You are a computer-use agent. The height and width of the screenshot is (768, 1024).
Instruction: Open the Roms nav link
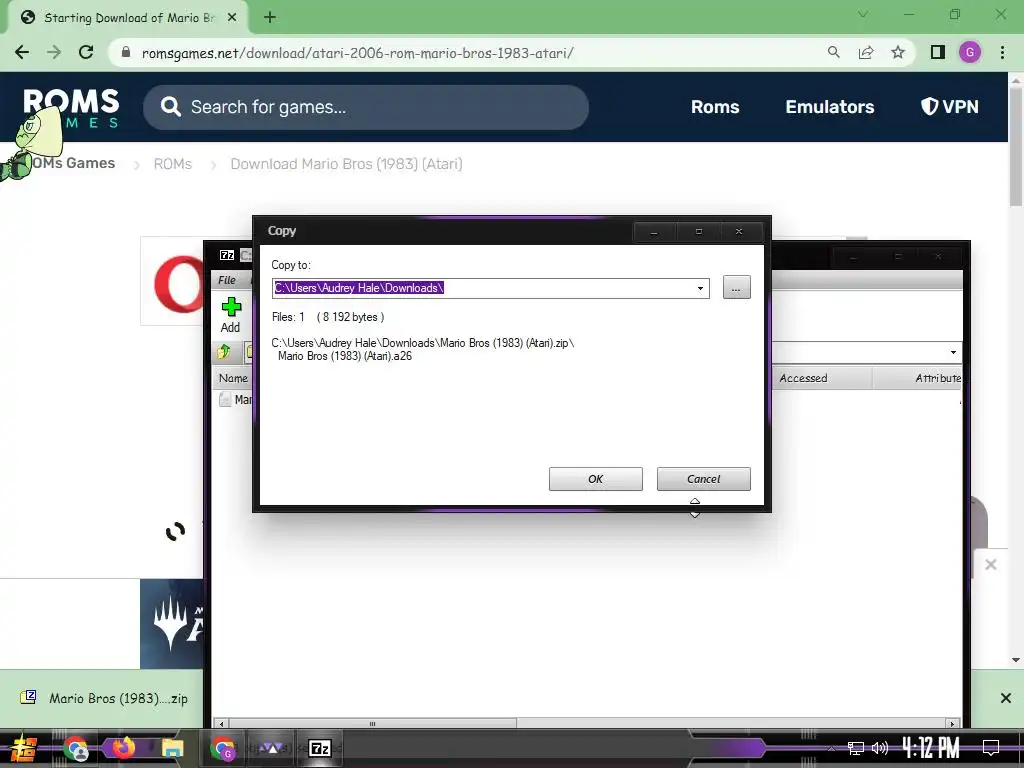(x=715, y=107)
